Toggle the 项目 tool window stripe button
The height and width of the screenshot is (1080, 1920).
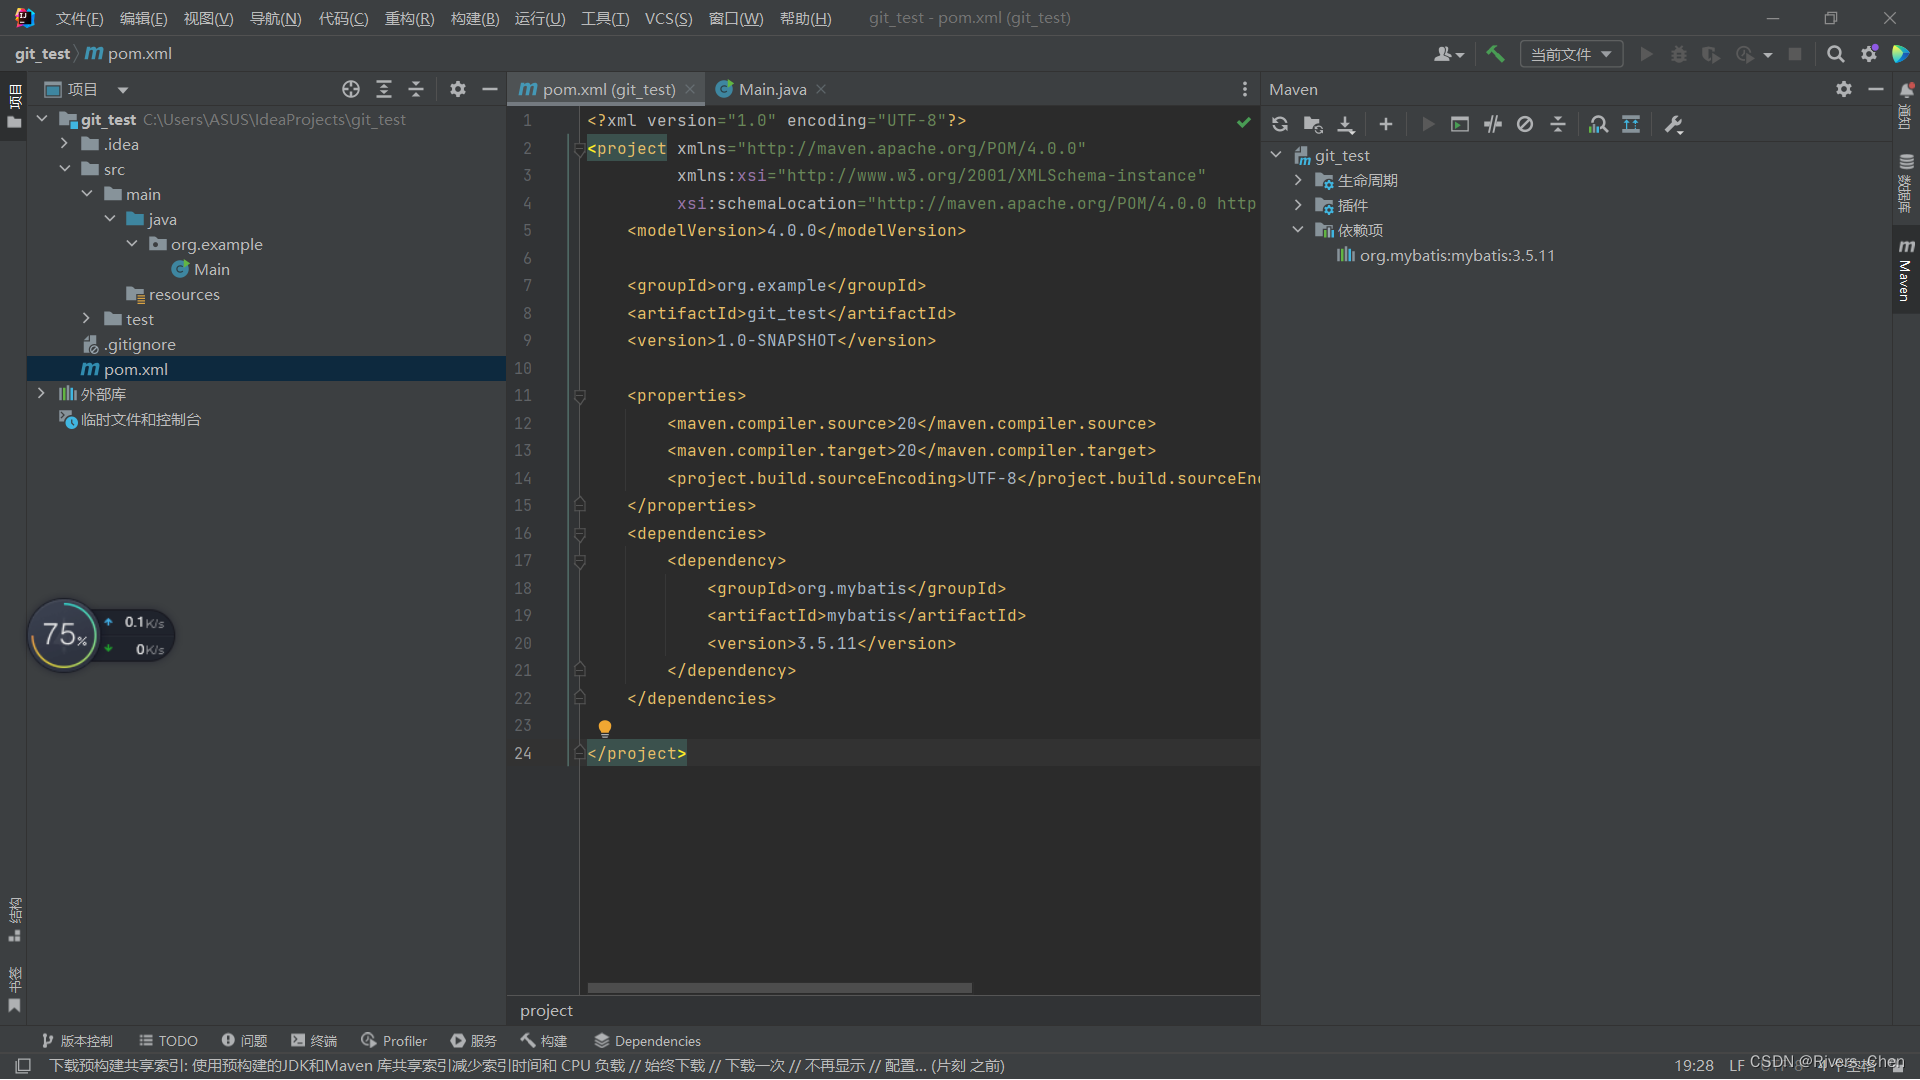click(14, 100)
